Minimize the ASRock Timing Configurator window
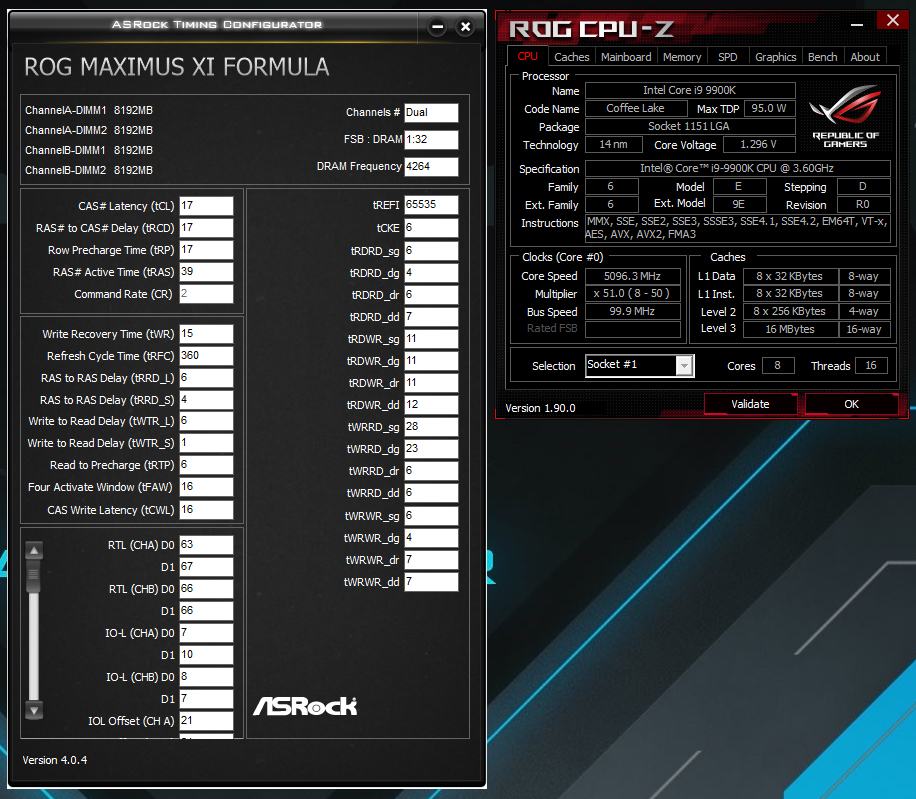Image resolution: width=916 pixels, height=799 pixels. 437,27
